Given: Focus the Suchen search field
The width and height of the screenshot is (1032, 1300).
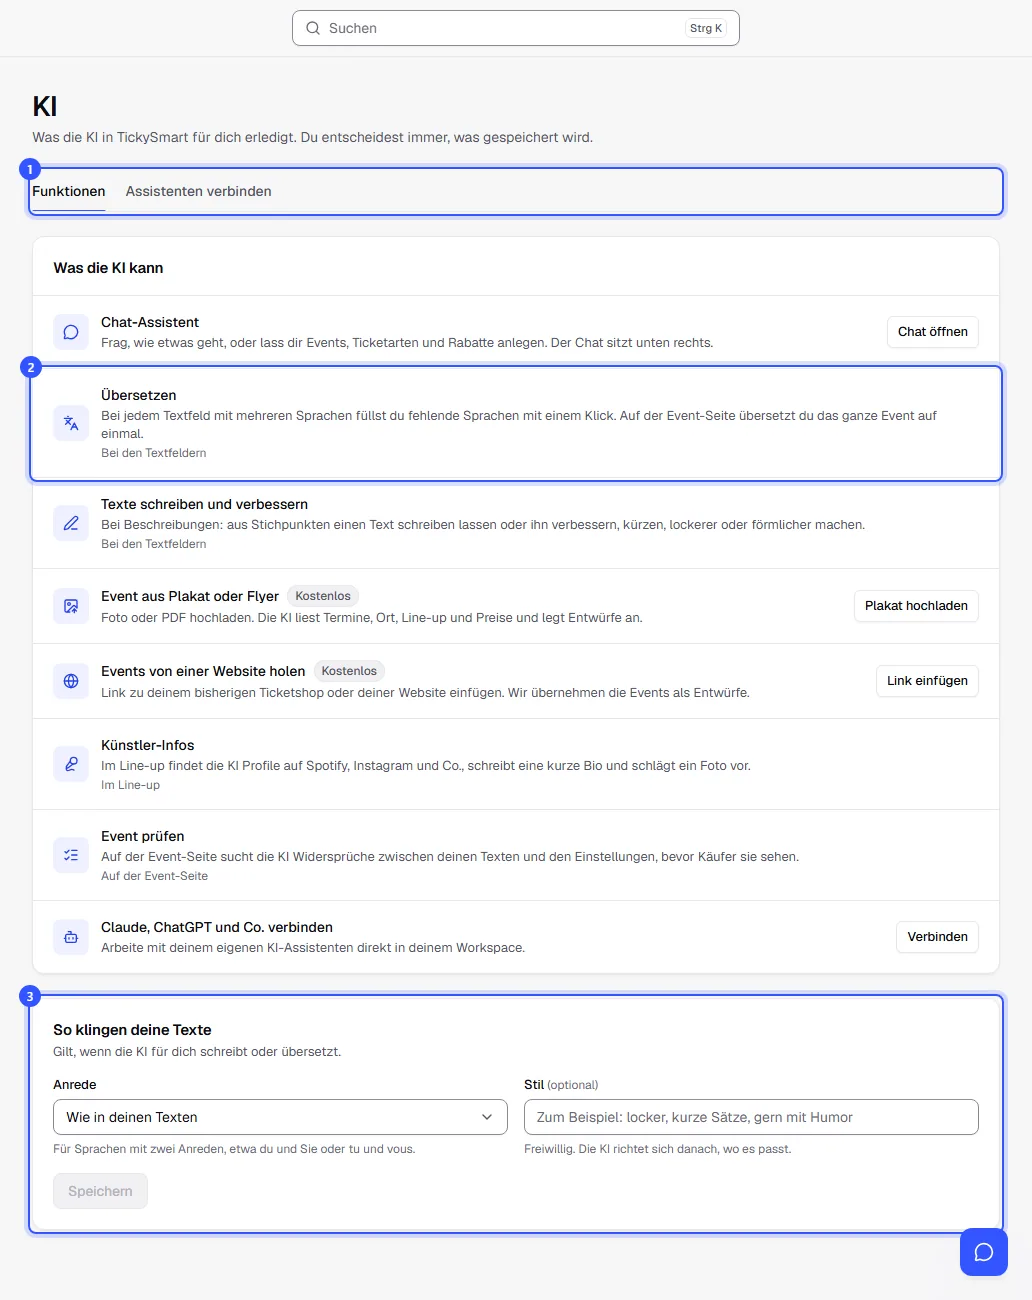Looking at the screenshot, I should click(516, 28).
